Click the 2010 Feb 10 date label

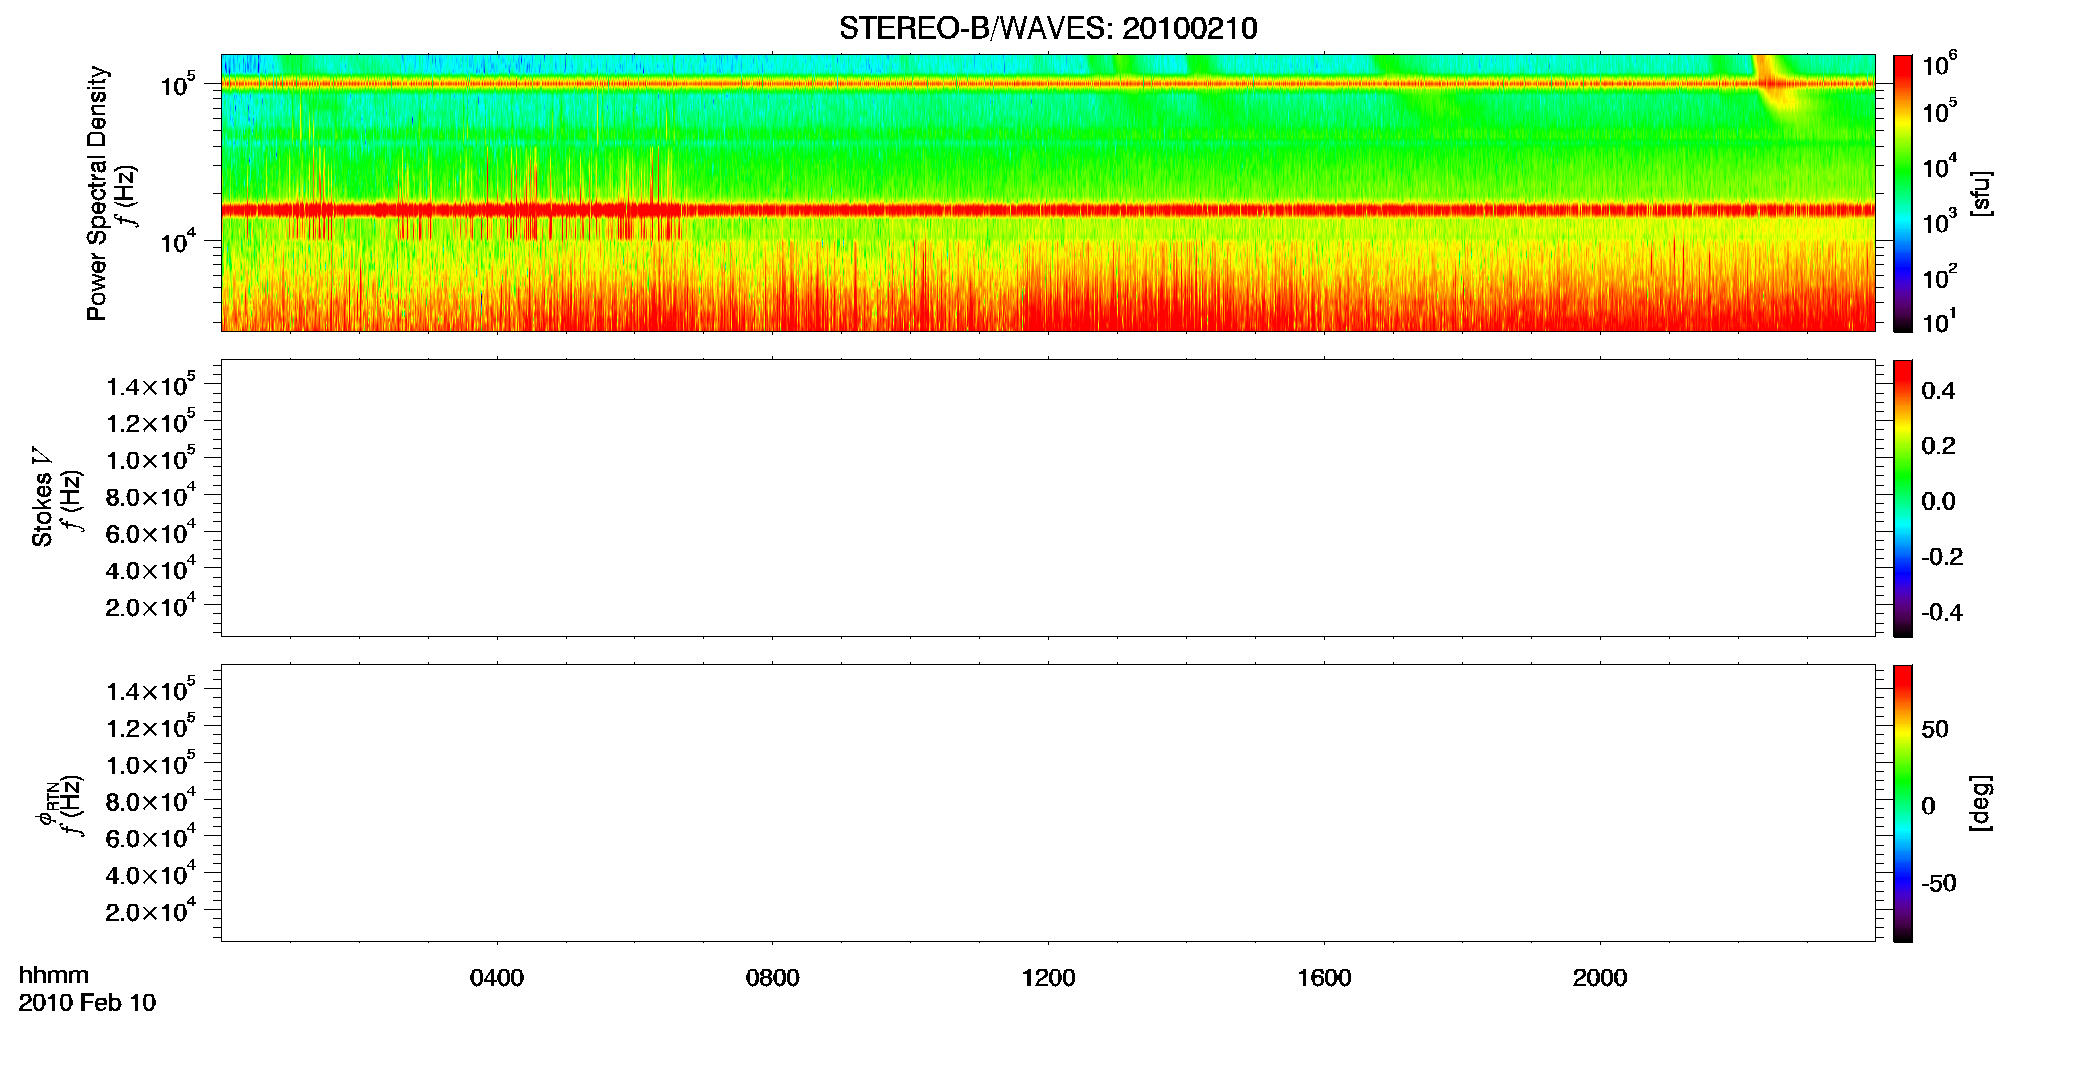pyautogui.click(x=87, y=1003)
